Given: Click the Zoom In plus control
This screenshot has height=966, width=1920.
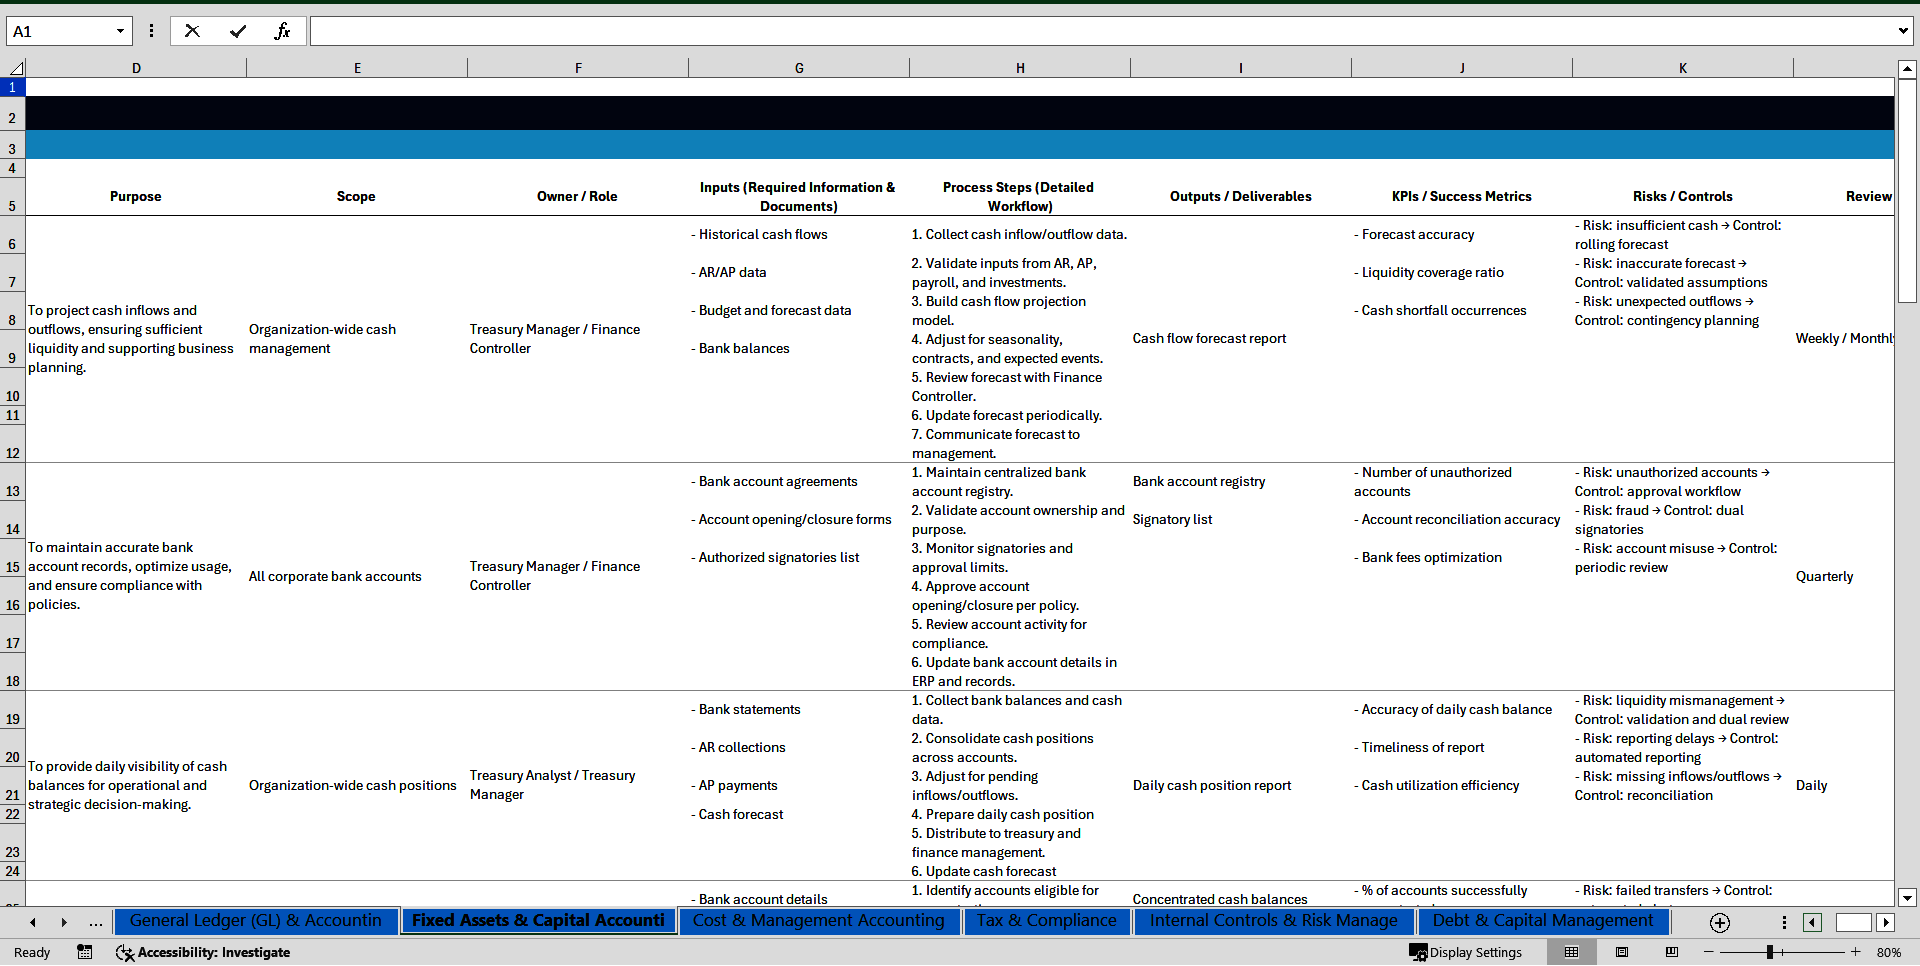Looking at the screenshot, I should click(x=1856, y=952).
